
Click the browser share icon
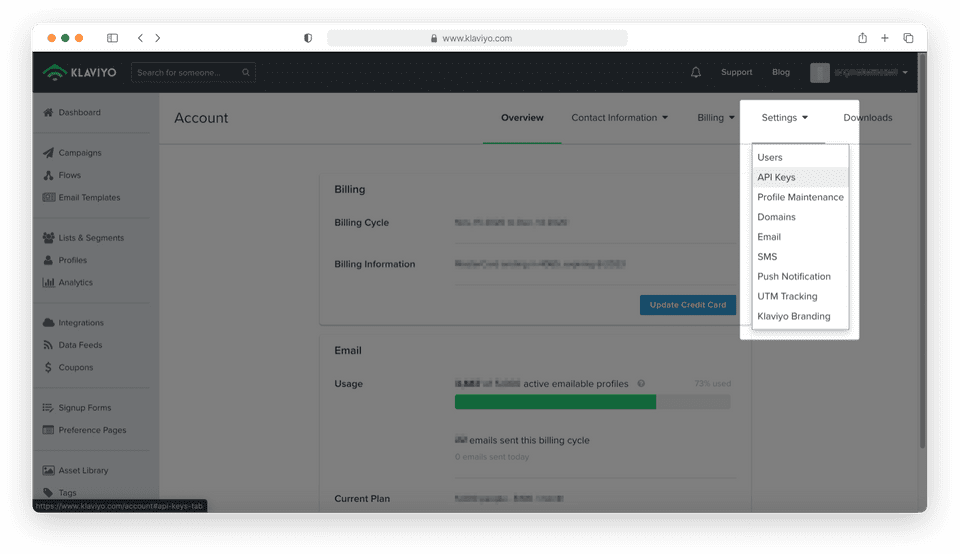click(862, 38)
